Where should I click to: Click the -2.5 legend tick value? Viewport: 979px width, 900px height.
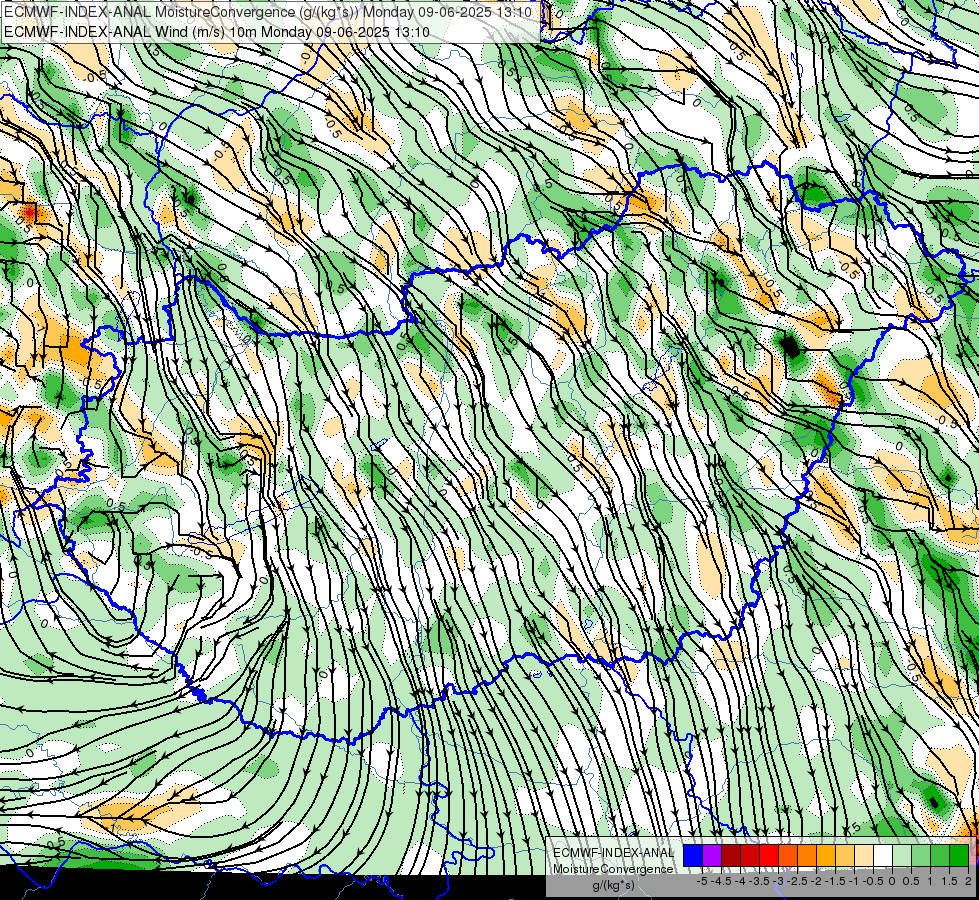797,881
